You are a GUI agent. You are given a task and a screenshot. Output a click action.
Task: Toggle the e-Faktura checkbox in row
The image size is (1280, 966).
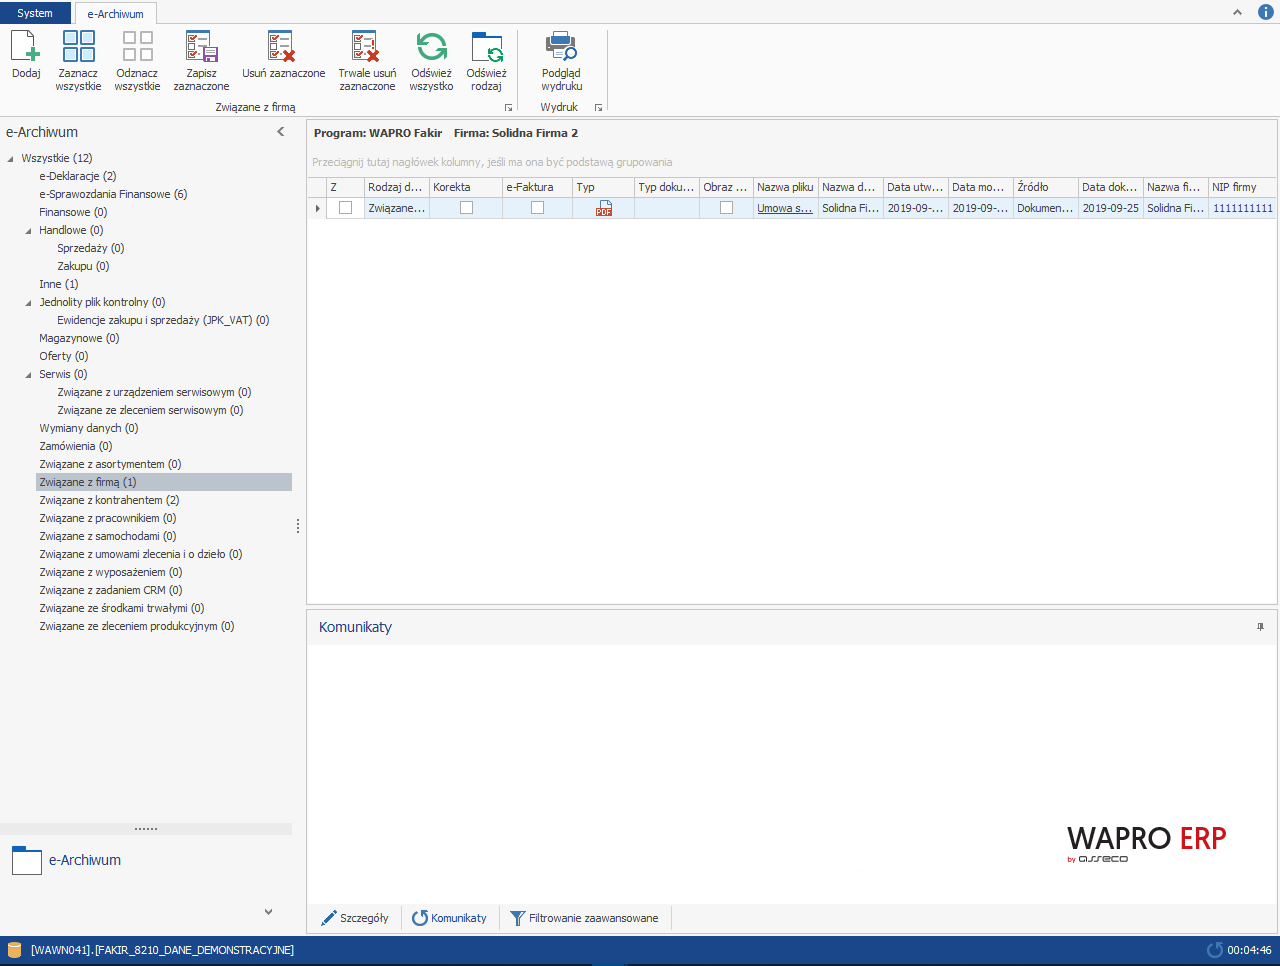[537, 208]
